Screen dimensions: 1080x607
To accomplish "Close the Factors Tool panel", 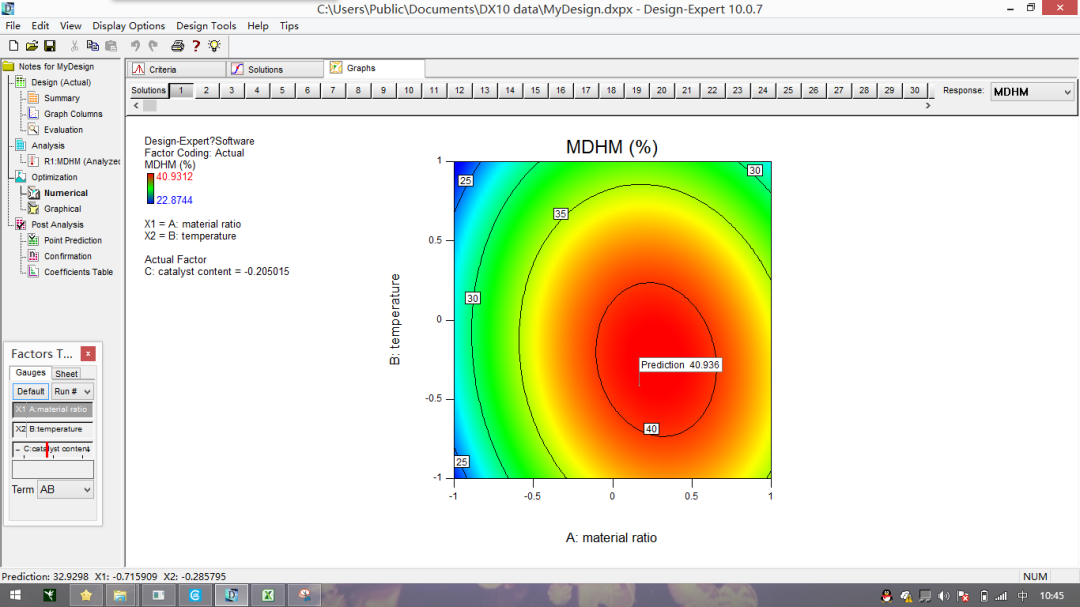I will click(88, 353).
